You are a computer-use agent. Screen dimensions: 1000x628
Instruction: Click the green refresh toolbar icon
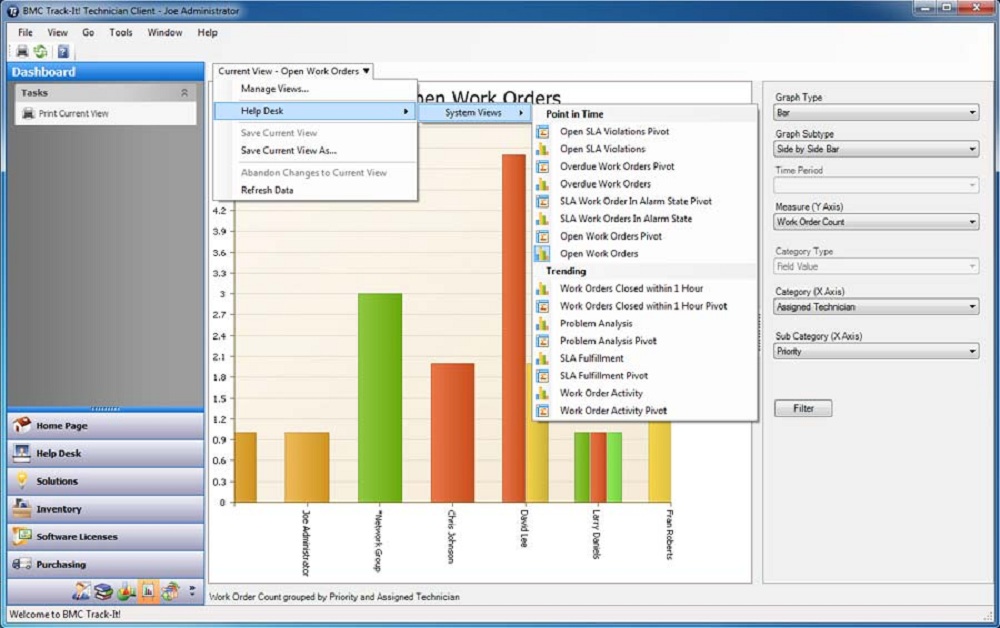41,51
